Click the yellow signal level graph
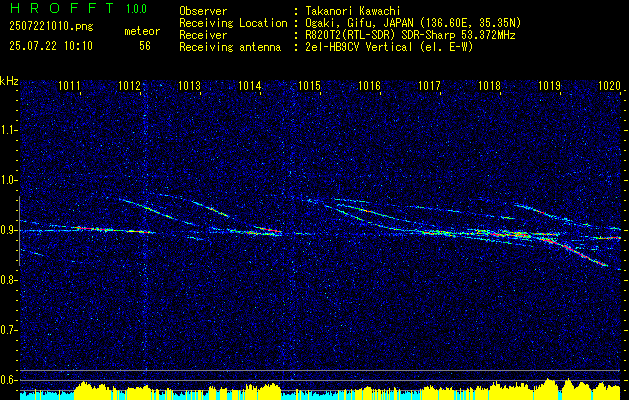 [x=320, y=390]
